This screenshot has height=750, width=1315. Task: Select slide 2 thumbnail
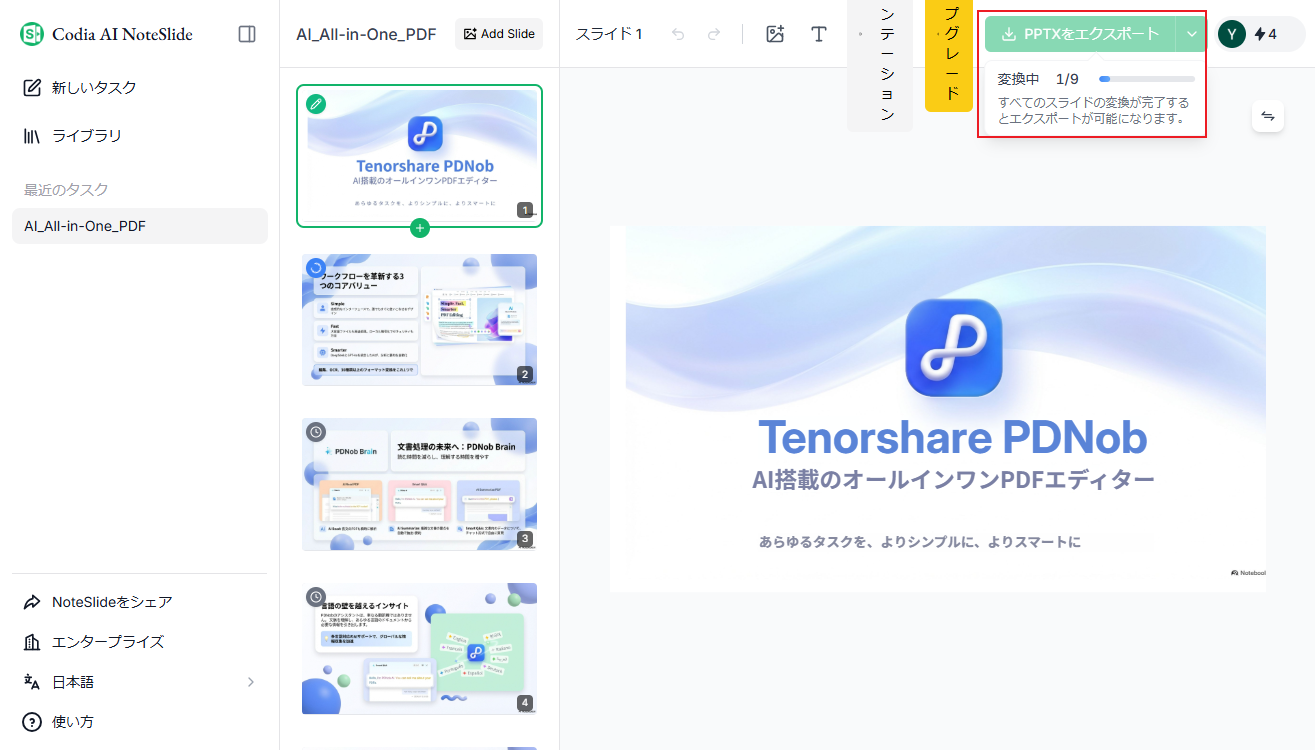click(x=420, y=320)
